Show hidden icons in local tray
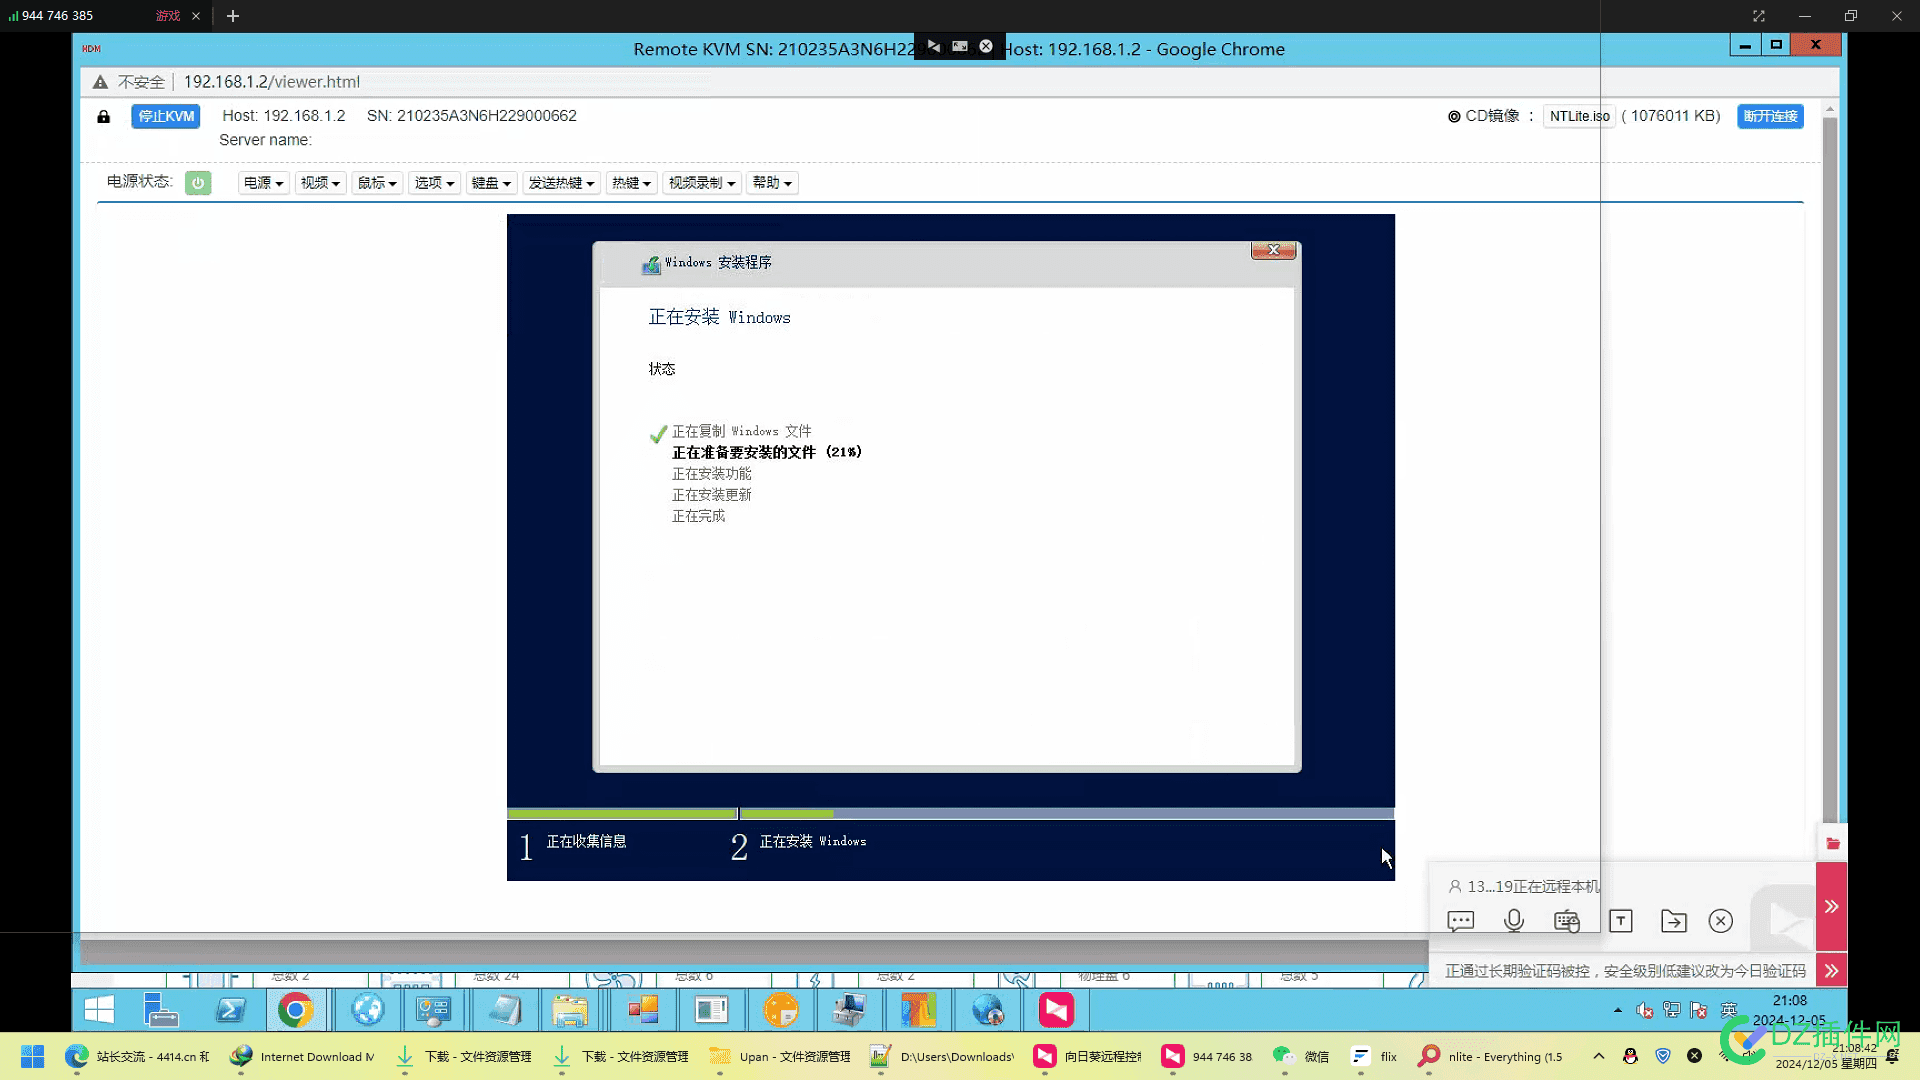1920x1080 pixels. tap(1599, 1056)
